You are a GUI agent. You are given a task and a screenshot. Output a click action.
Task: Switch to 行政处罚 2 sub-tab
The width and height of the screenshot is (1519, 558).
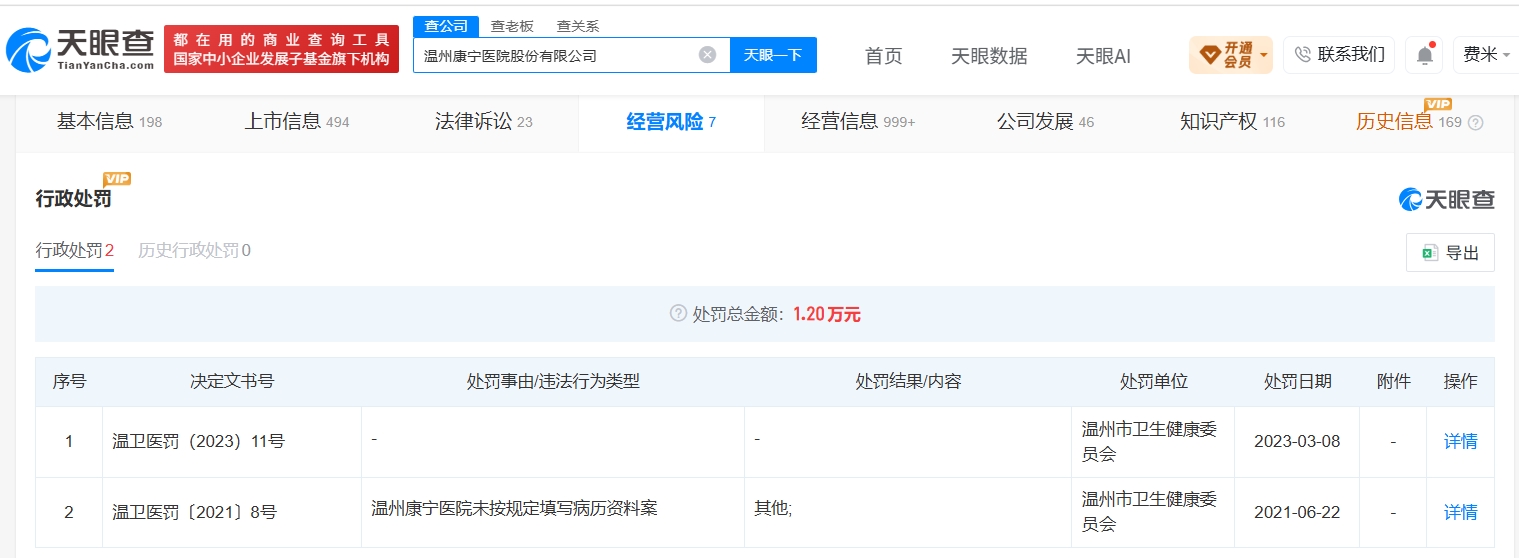click(75, 250)
